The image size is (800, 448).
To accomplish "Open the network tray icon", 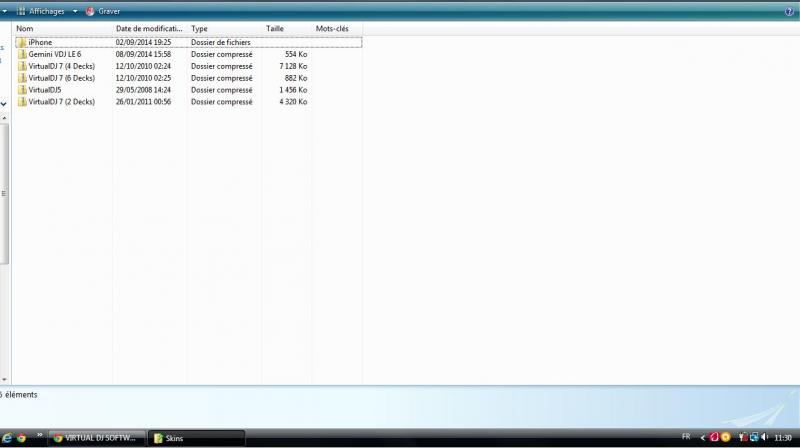I will pyautogui.click(x=754, y=437).
